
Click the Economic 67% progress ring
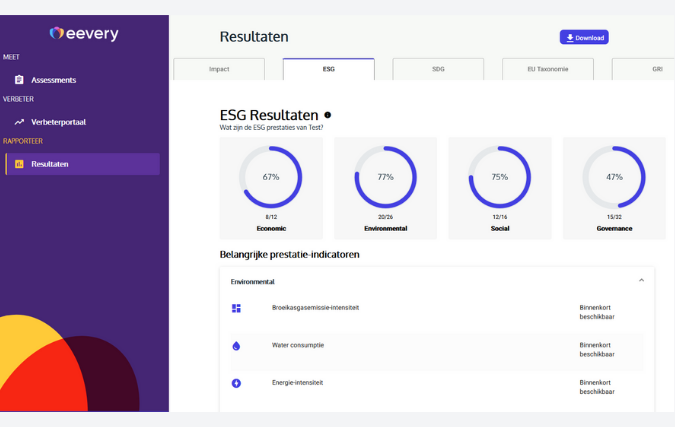(x=271, y=177)
